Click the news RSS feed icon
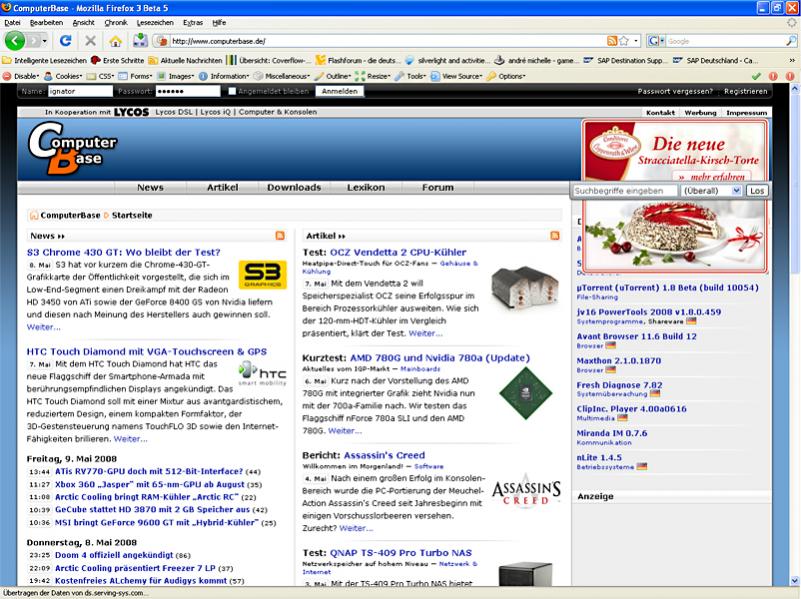801x599 pixels. pyautogui.click(x=280, y=235)
